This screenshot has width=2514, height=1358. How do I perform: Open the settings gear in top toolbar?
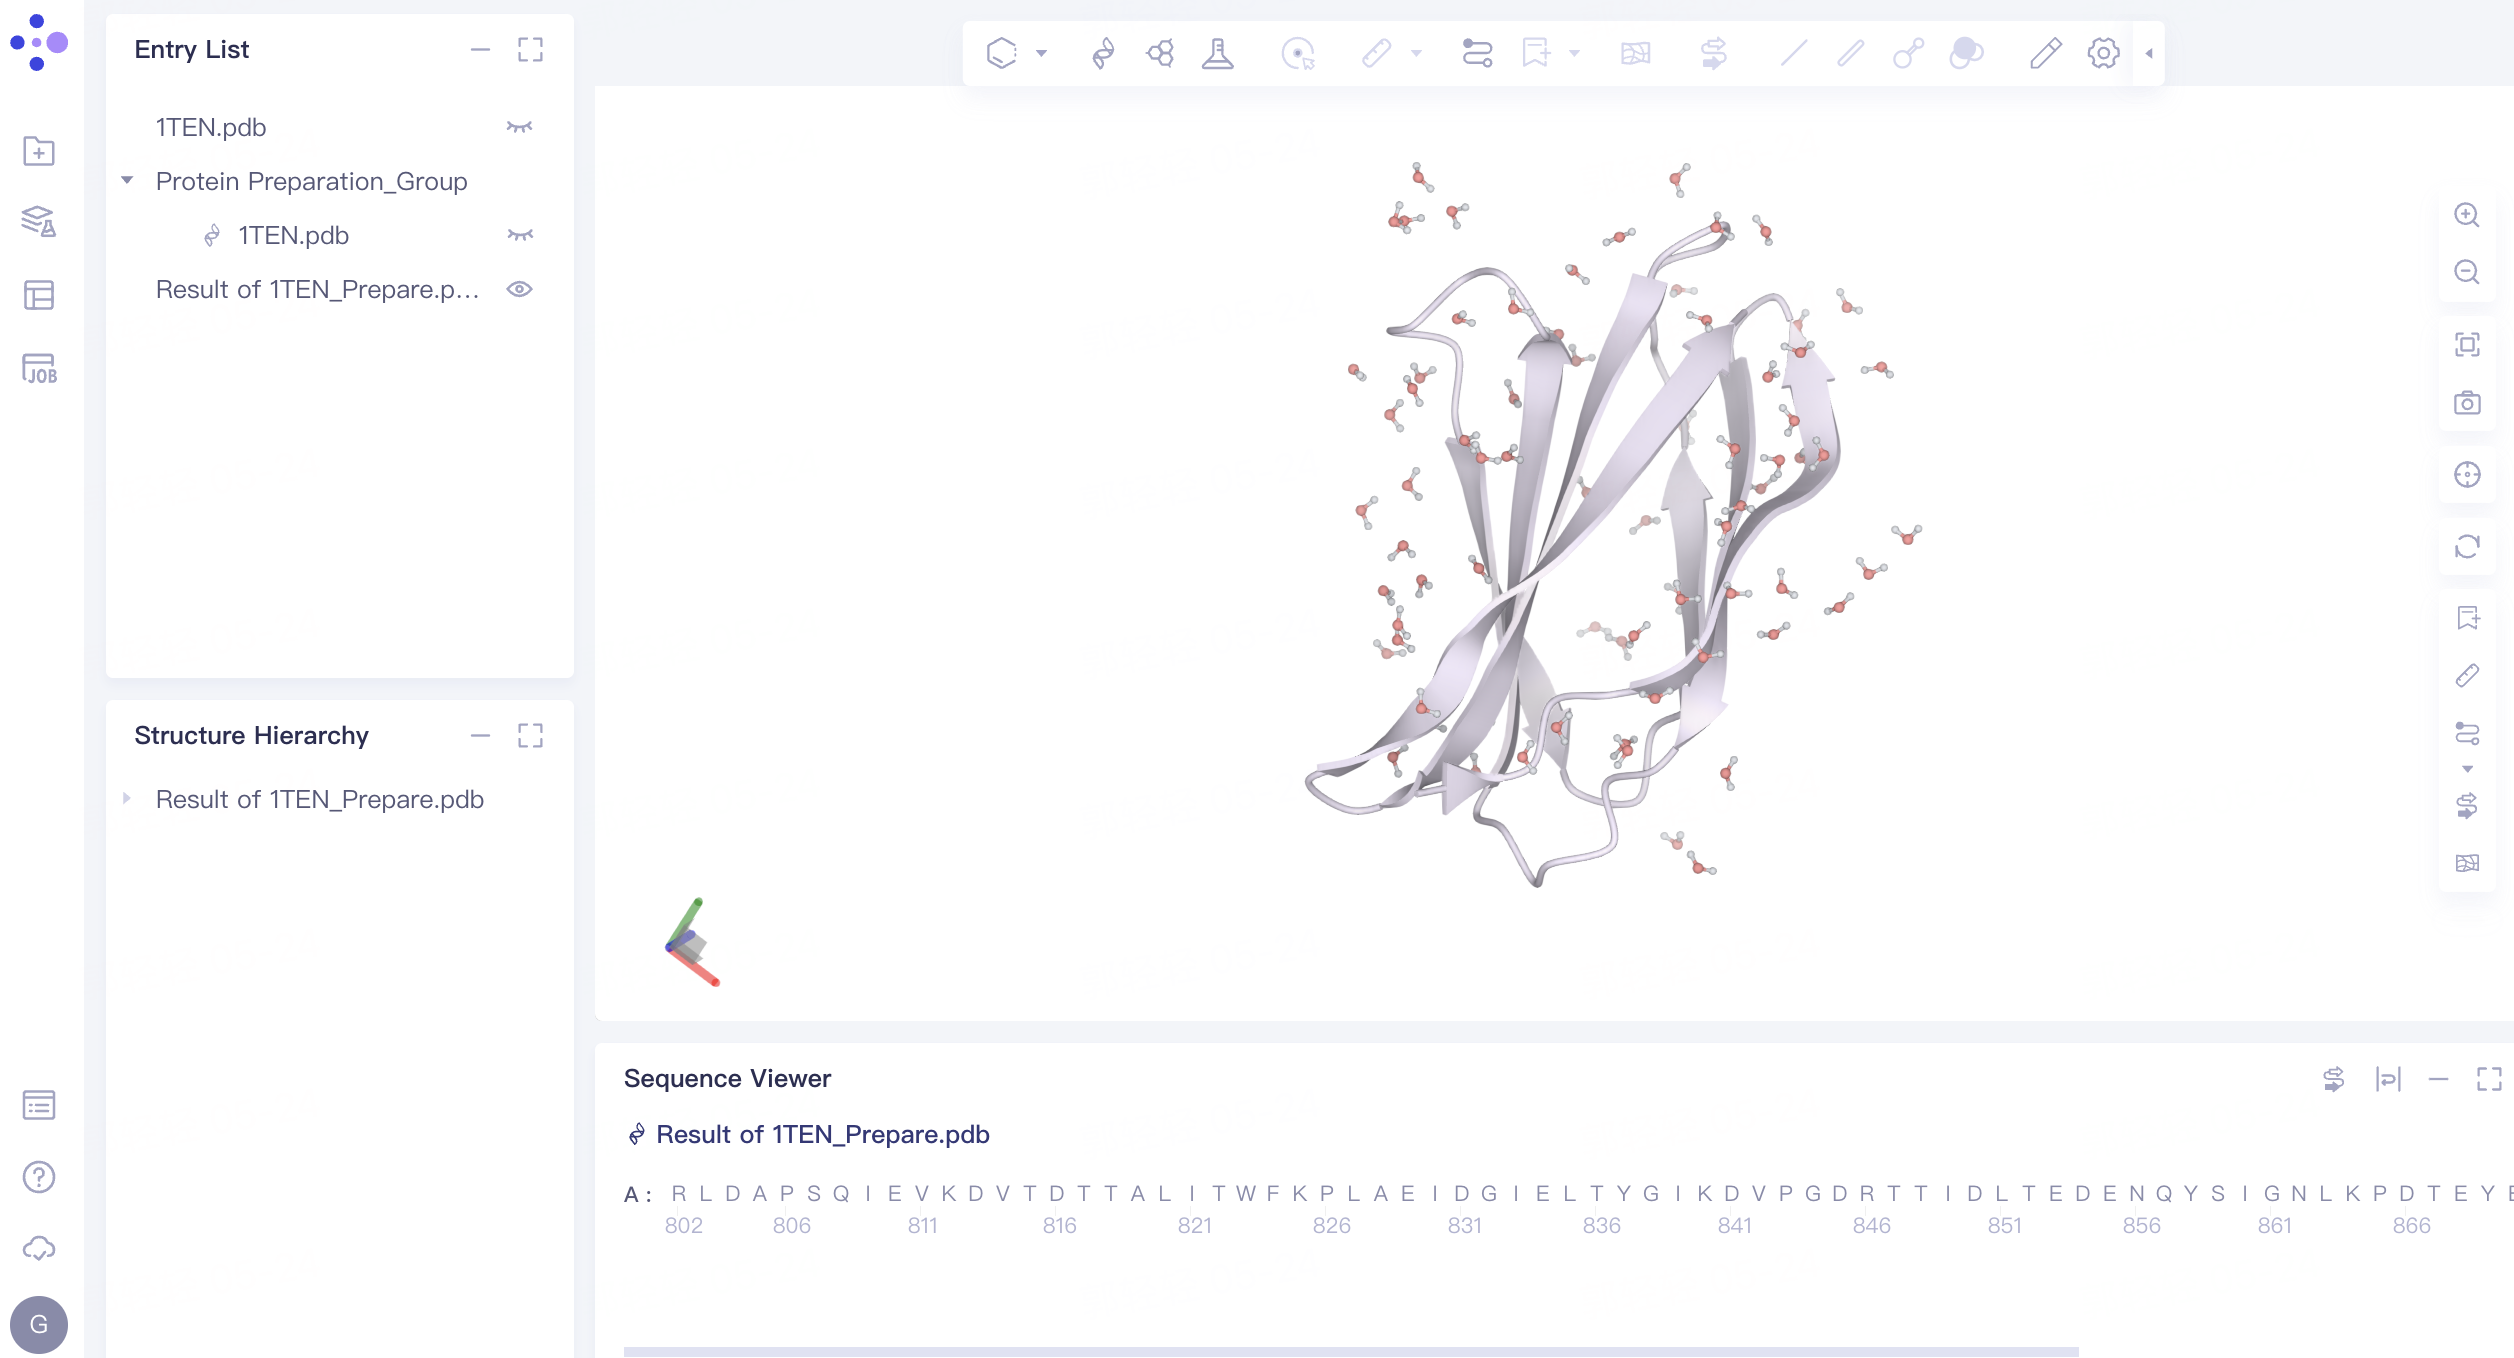tap(2103, 53)
